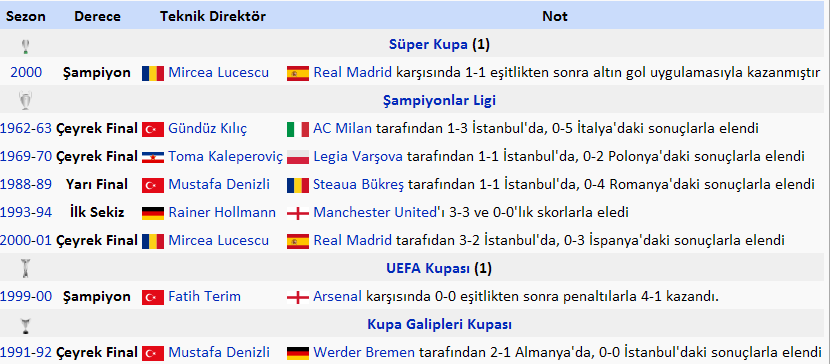Open the Kupa Galipleri Kupası link
The height and width of the screenshot is (364, 836).
pyautogui.click(x=439, y=324)
